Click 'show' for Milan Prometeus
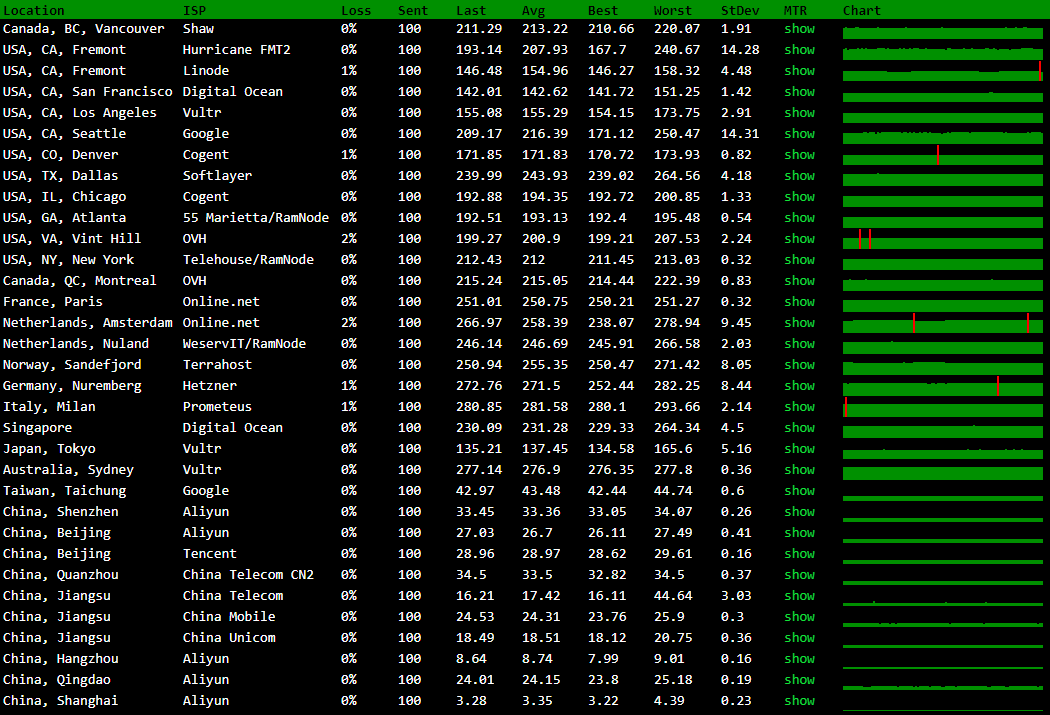 click(x=800, y=407)
